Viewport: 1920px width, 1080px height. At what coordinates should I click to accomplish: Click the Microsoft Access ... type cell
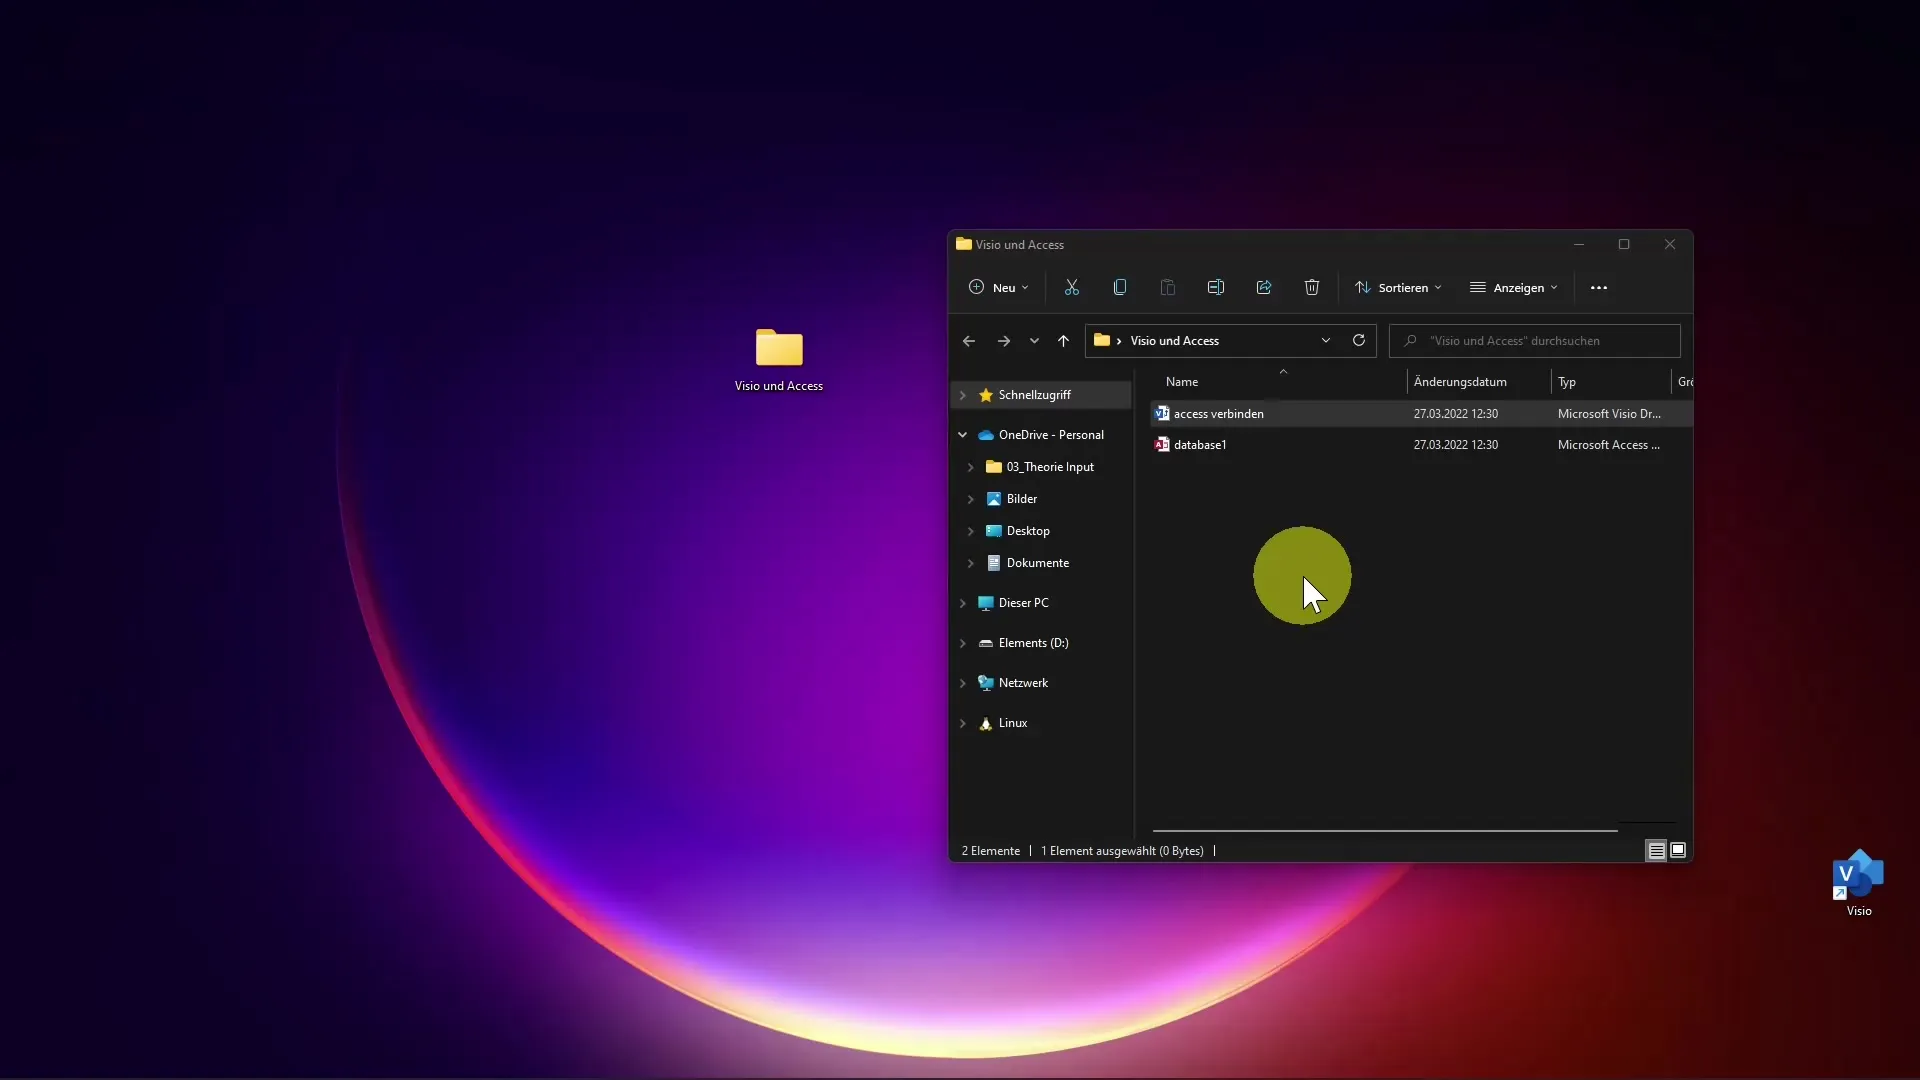[1608, 445]
